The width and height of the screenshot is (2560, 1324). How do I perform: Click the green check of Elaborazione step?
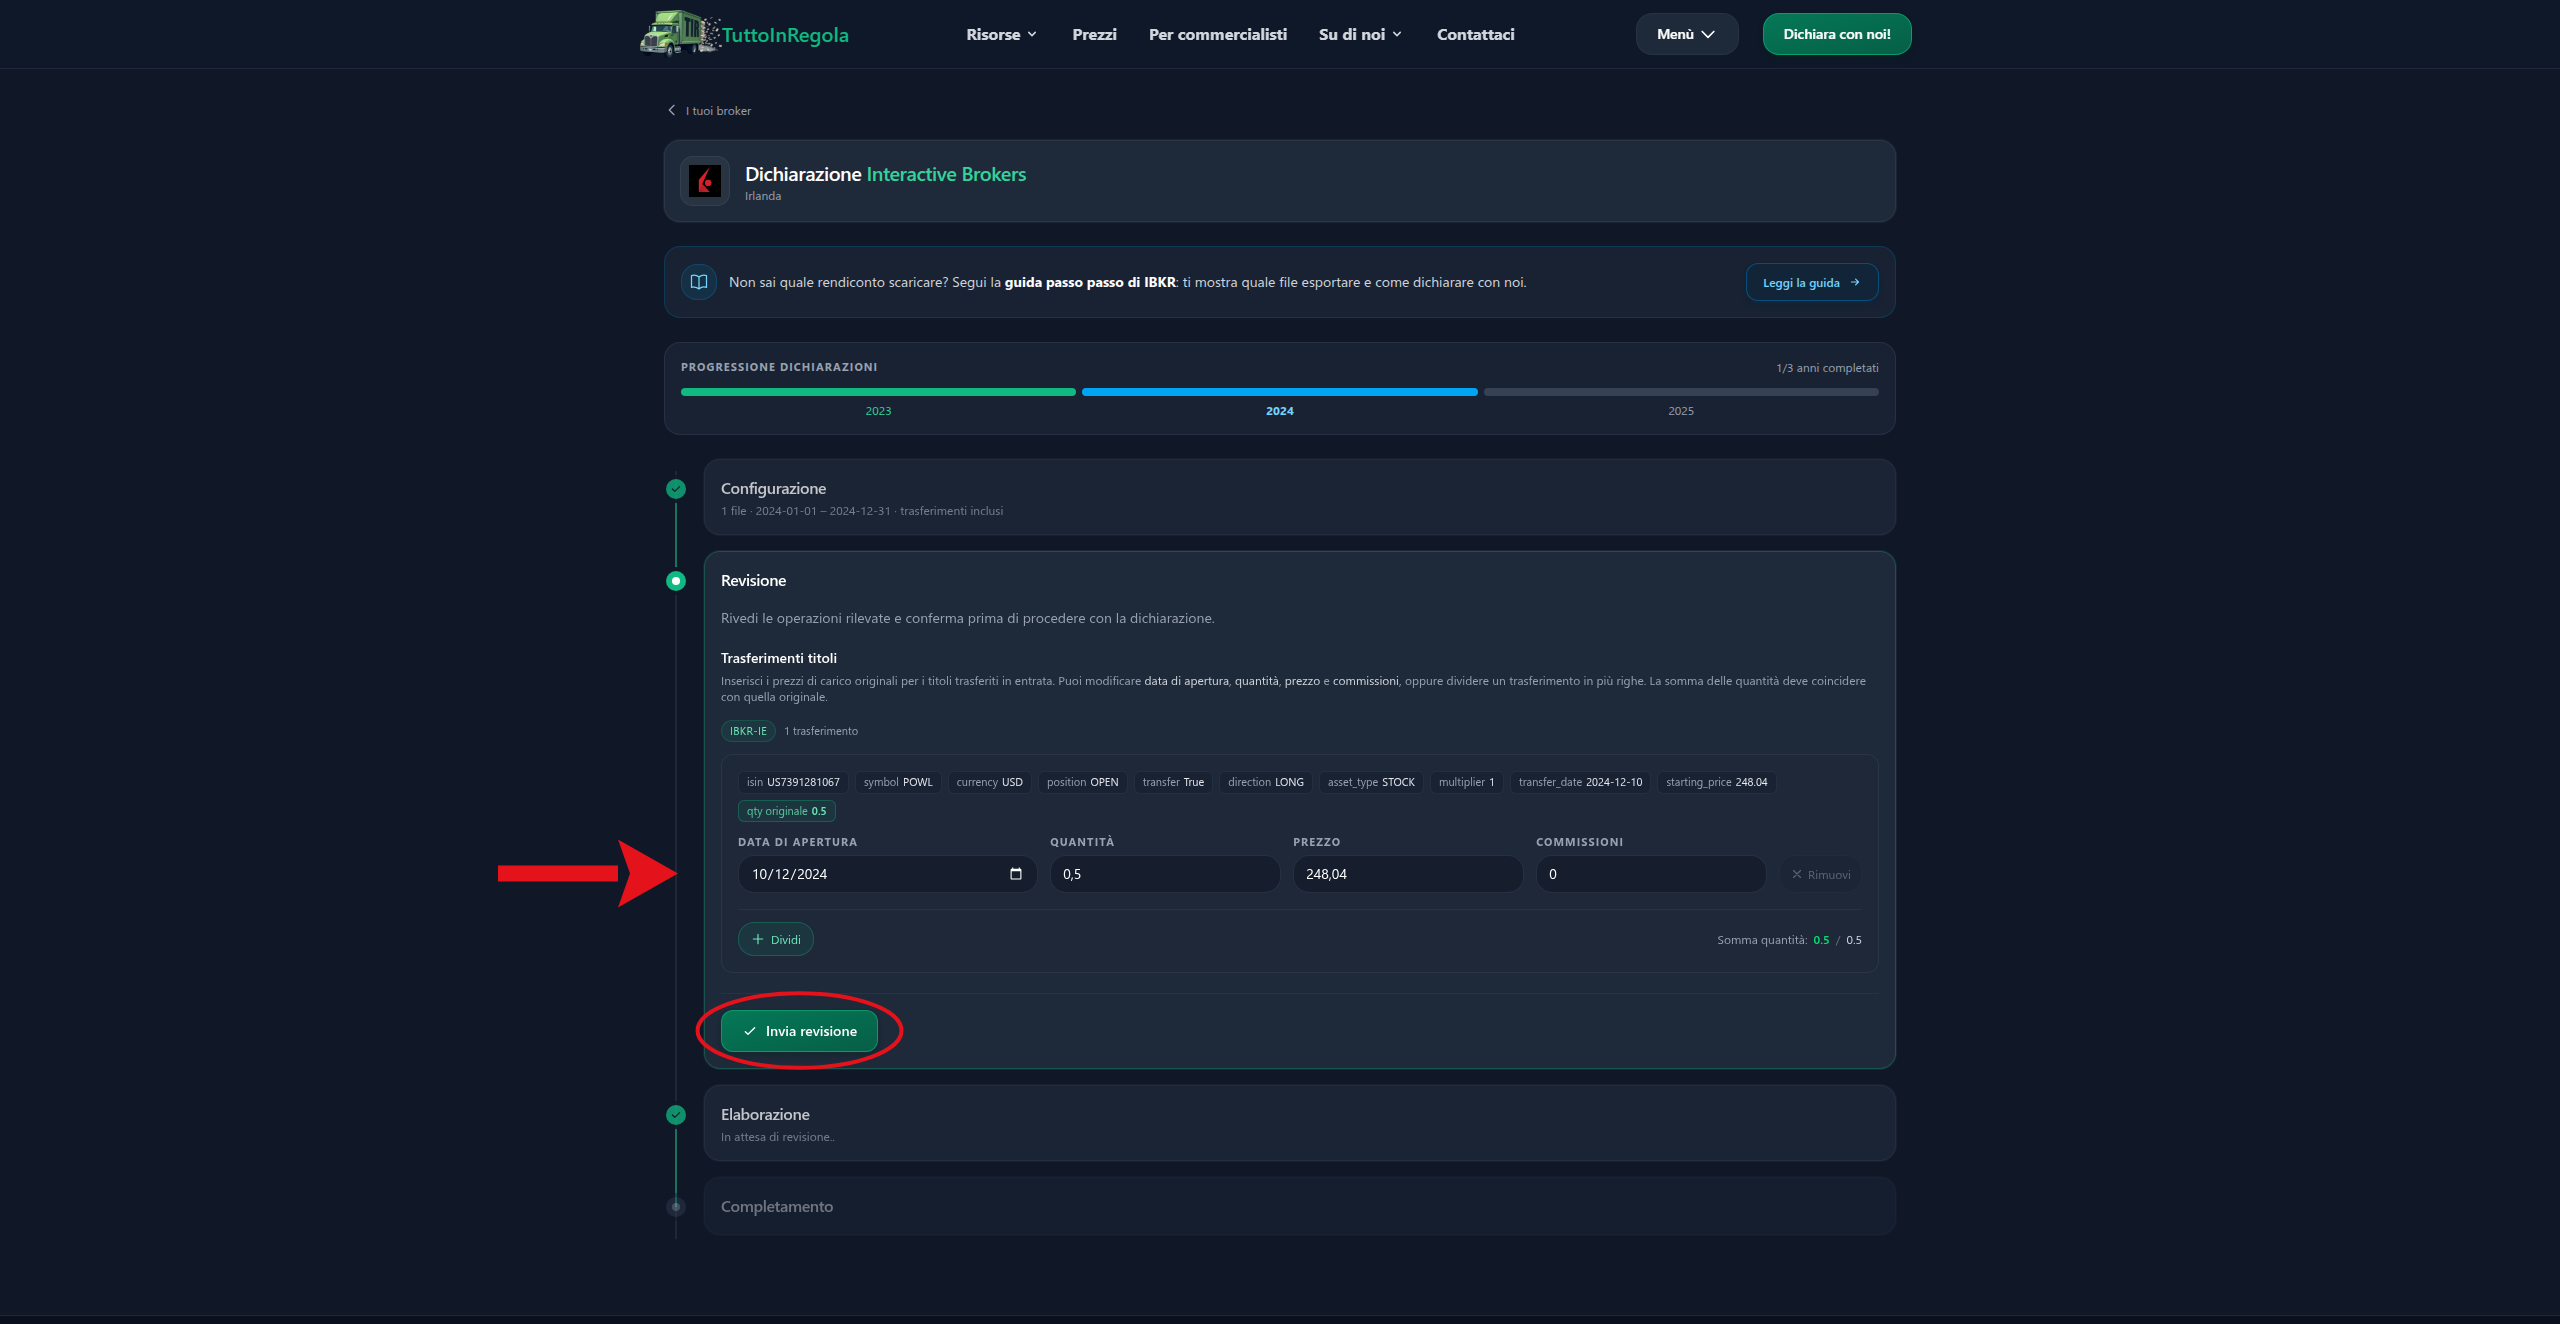point(676,1115)
